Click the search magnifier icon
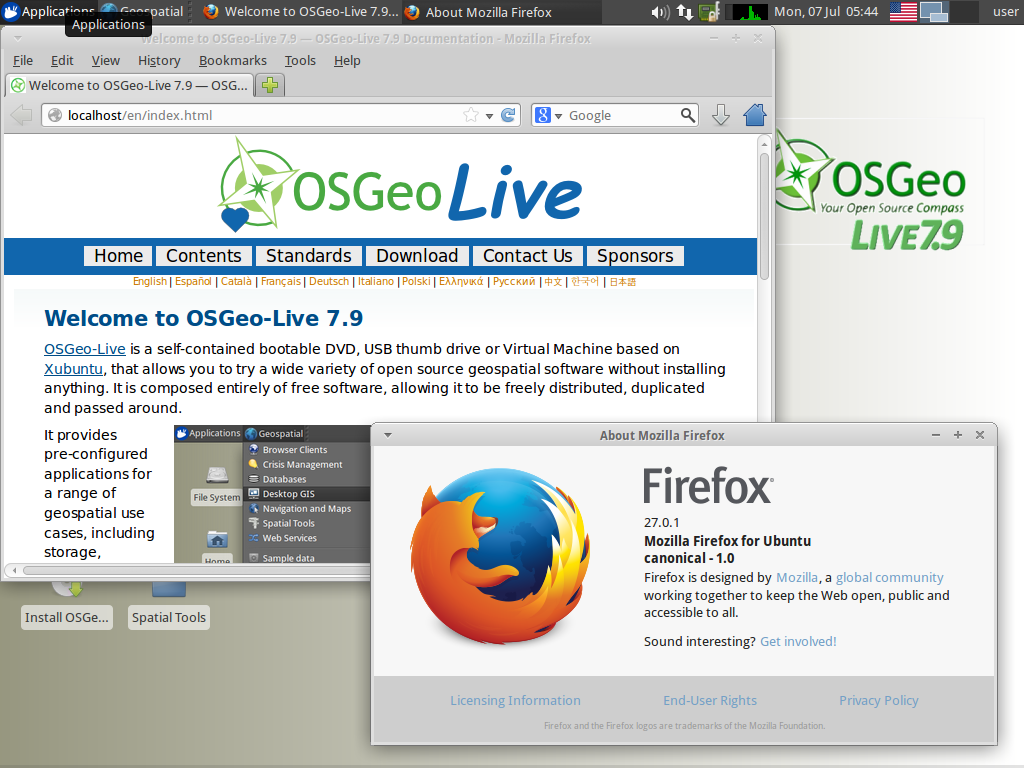 point(688,116)
